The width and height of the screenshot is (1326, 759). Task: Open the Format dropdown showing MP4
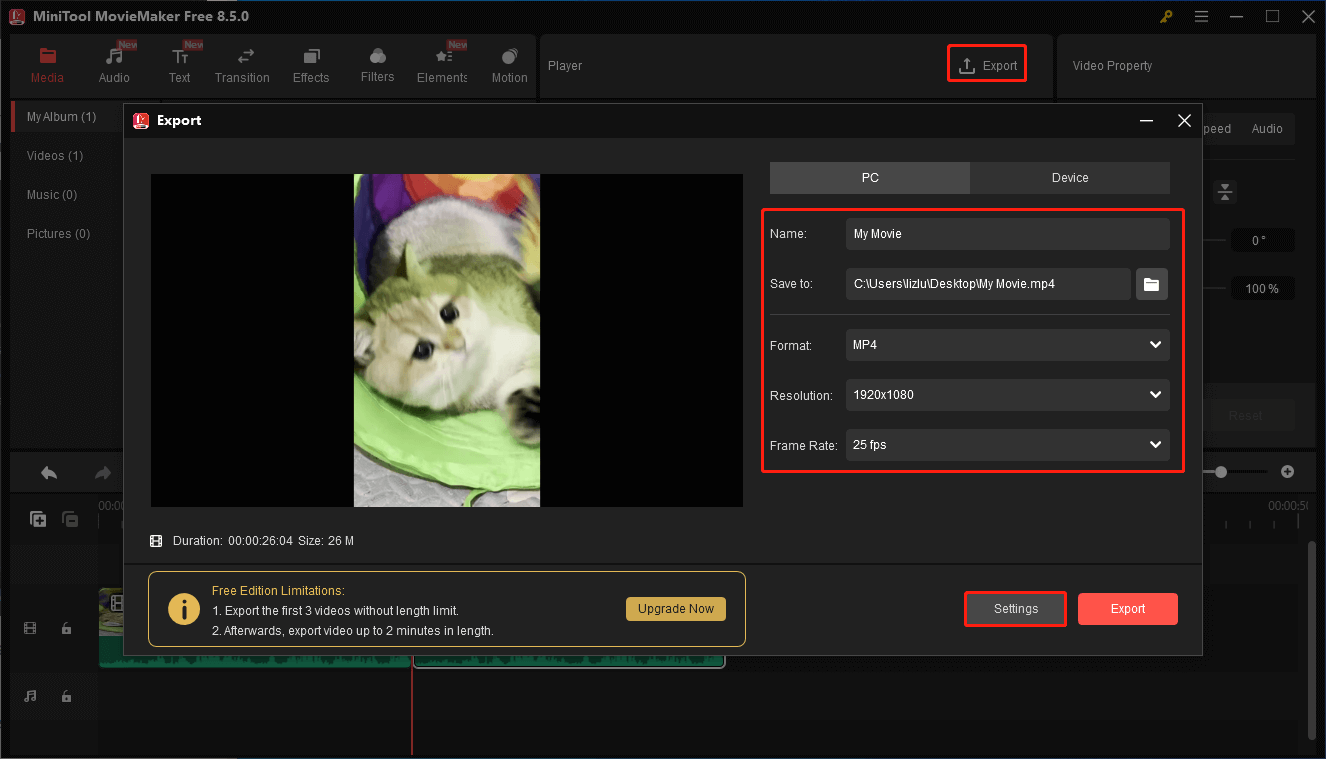click(1006, 345)
